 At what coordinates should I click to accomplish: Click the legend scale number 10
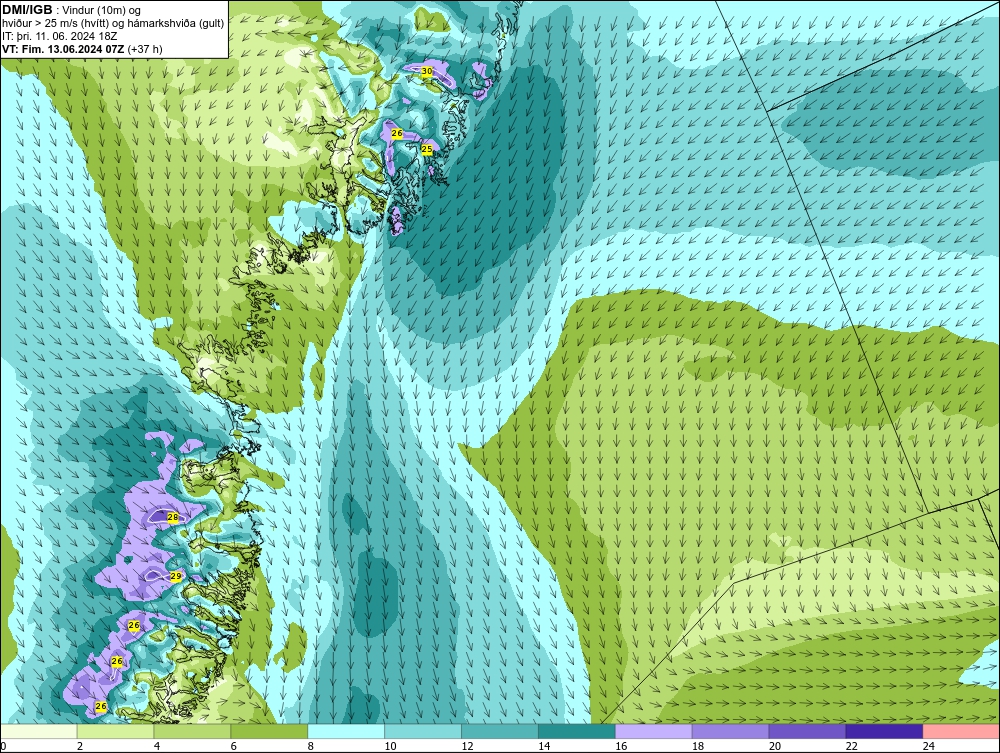390,746
